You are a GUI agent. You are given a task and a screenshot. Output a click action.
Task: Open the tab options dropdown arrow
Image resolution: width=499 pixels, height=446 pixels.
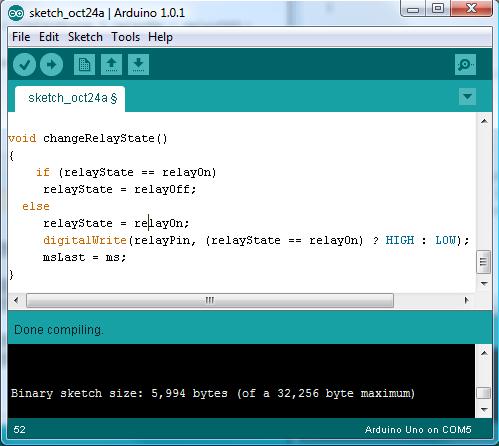tap(467, 97)
